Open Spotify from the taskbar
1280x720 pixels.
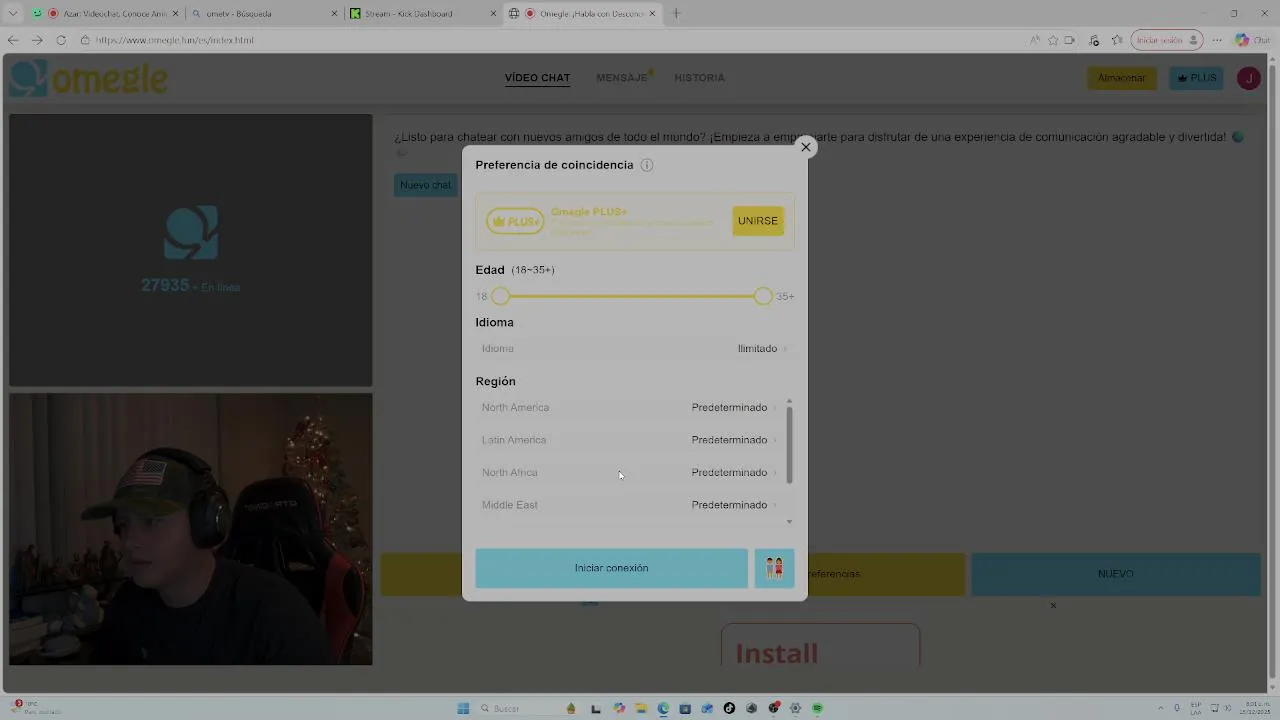817,708
